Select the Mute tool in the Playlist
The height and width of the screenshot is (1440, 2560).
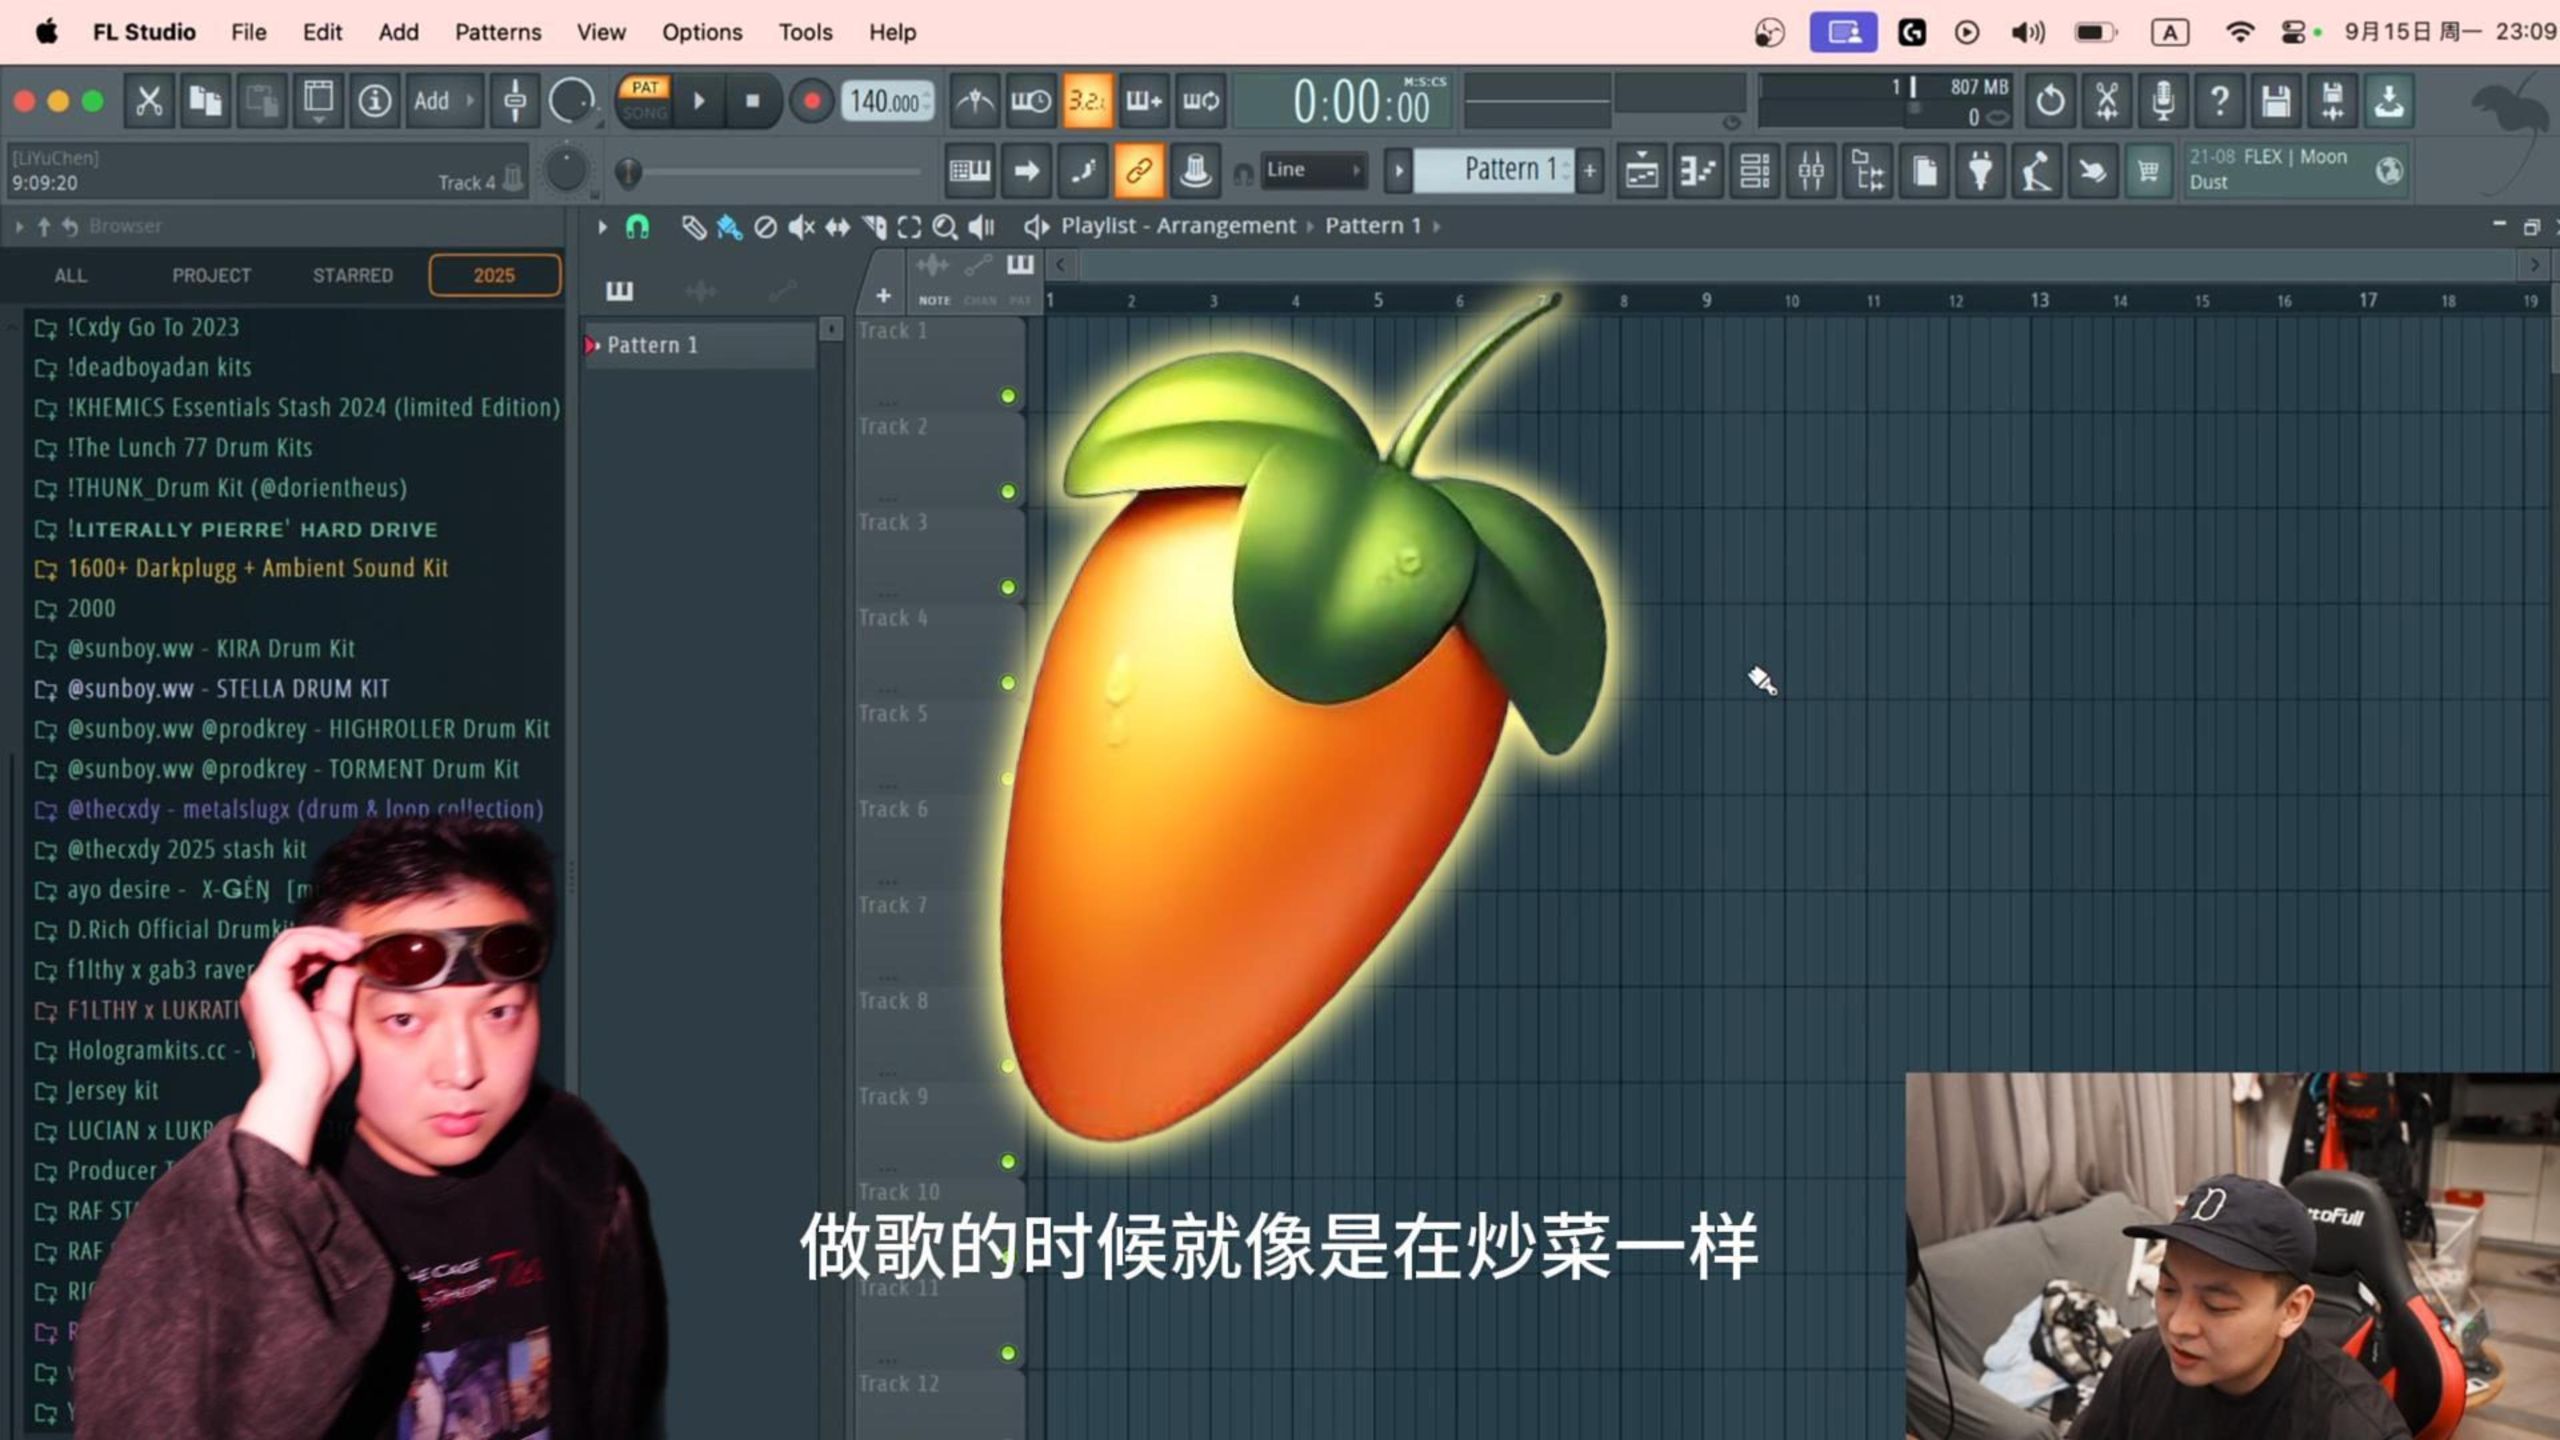[x=801, y=227]
